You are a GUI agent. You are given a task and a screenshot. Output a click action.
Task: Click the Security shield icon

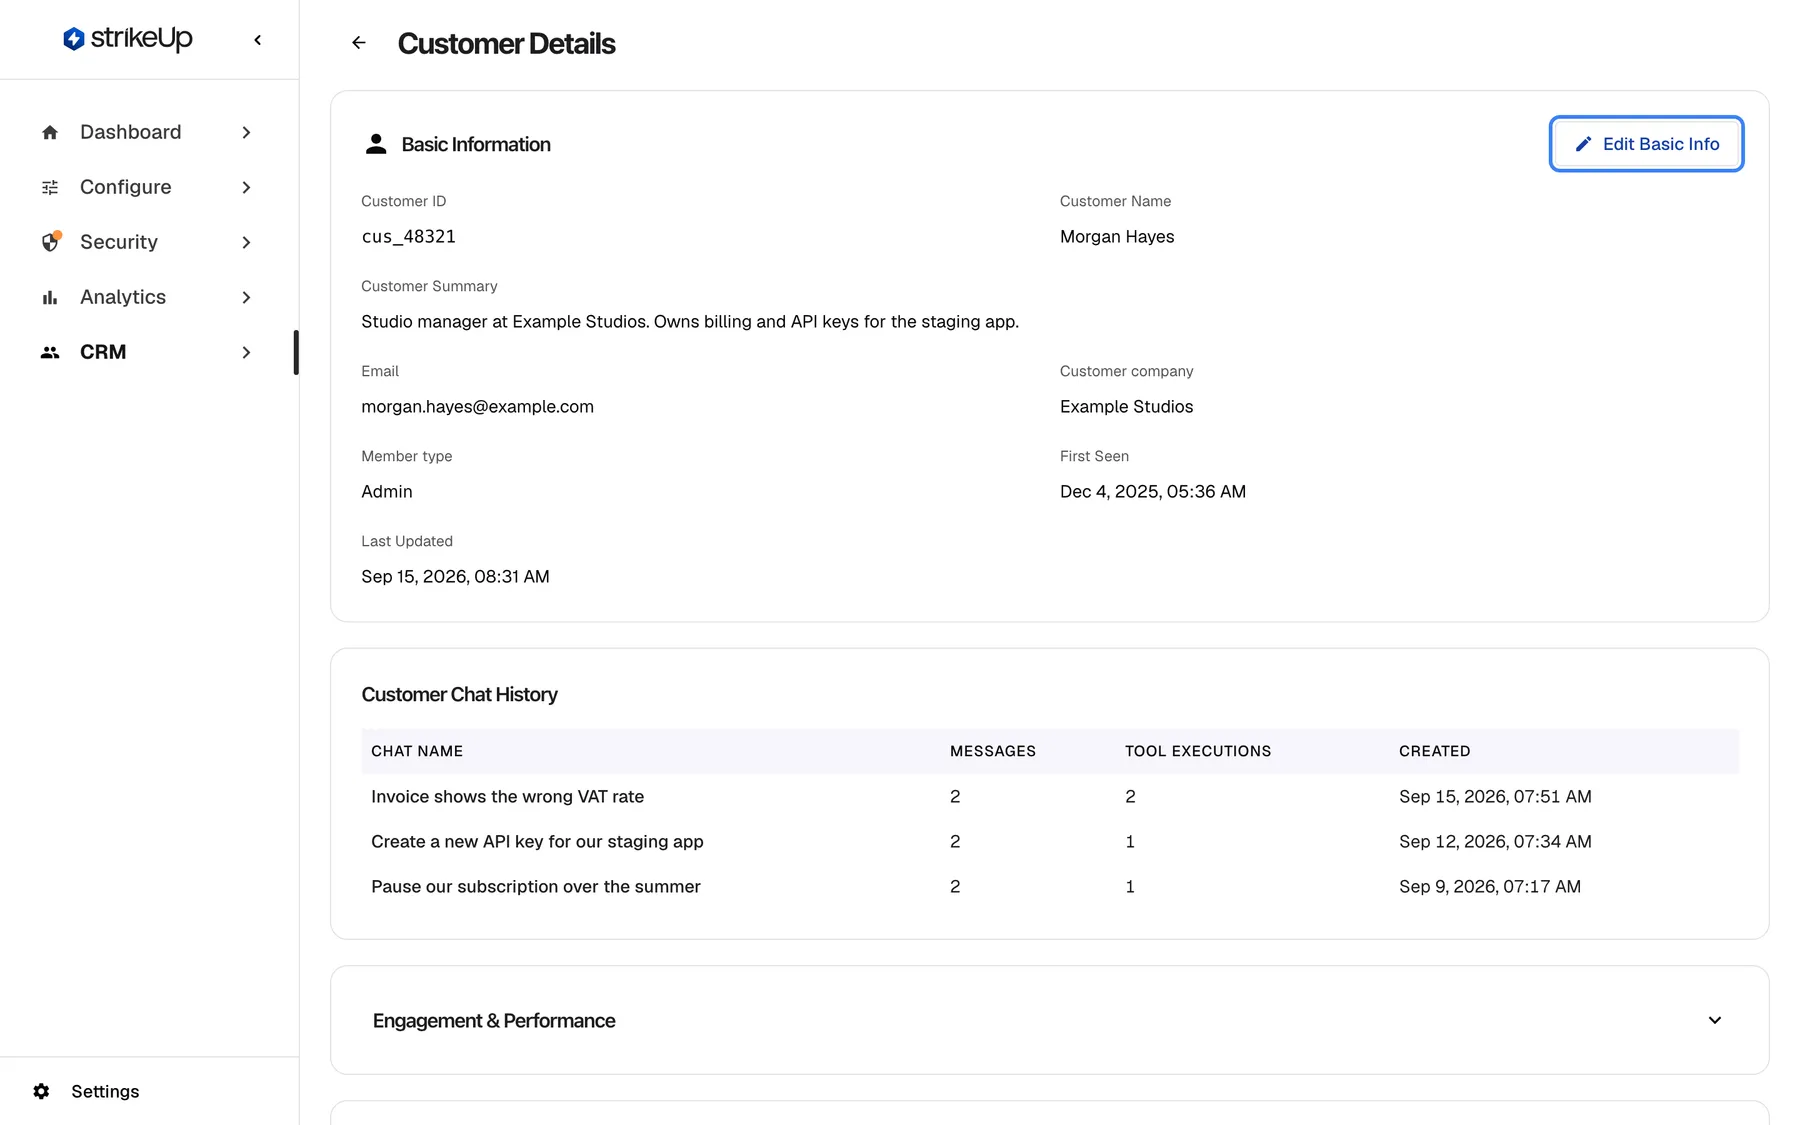coord(50,242)
